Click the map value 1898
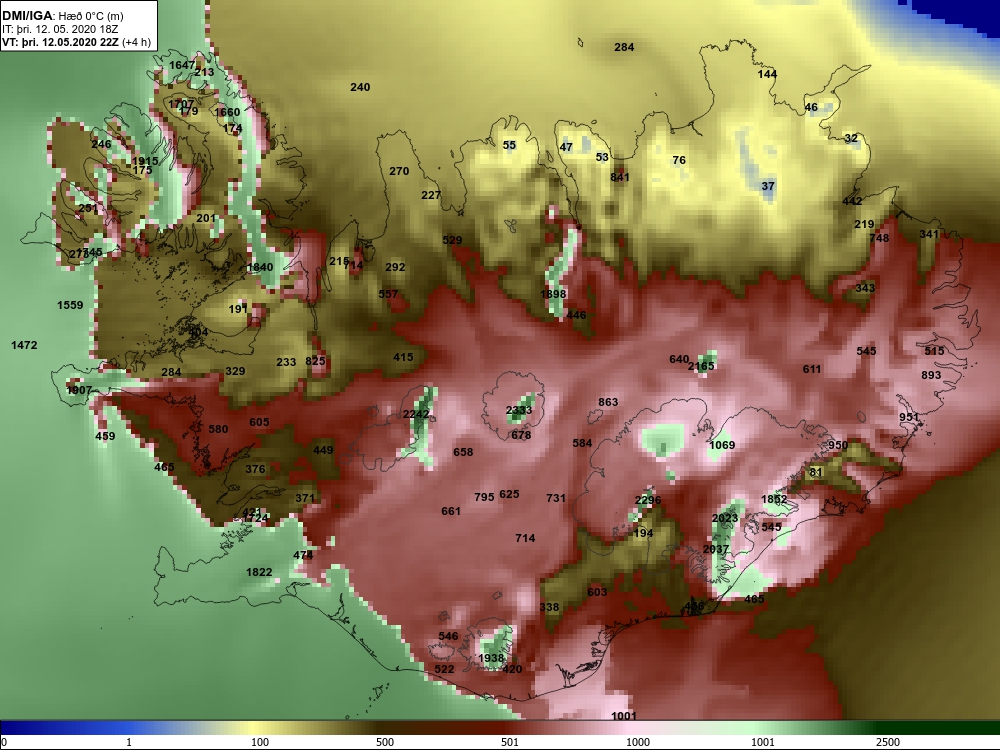Viewport: 1000px width, 750px height. pos(553,294)
